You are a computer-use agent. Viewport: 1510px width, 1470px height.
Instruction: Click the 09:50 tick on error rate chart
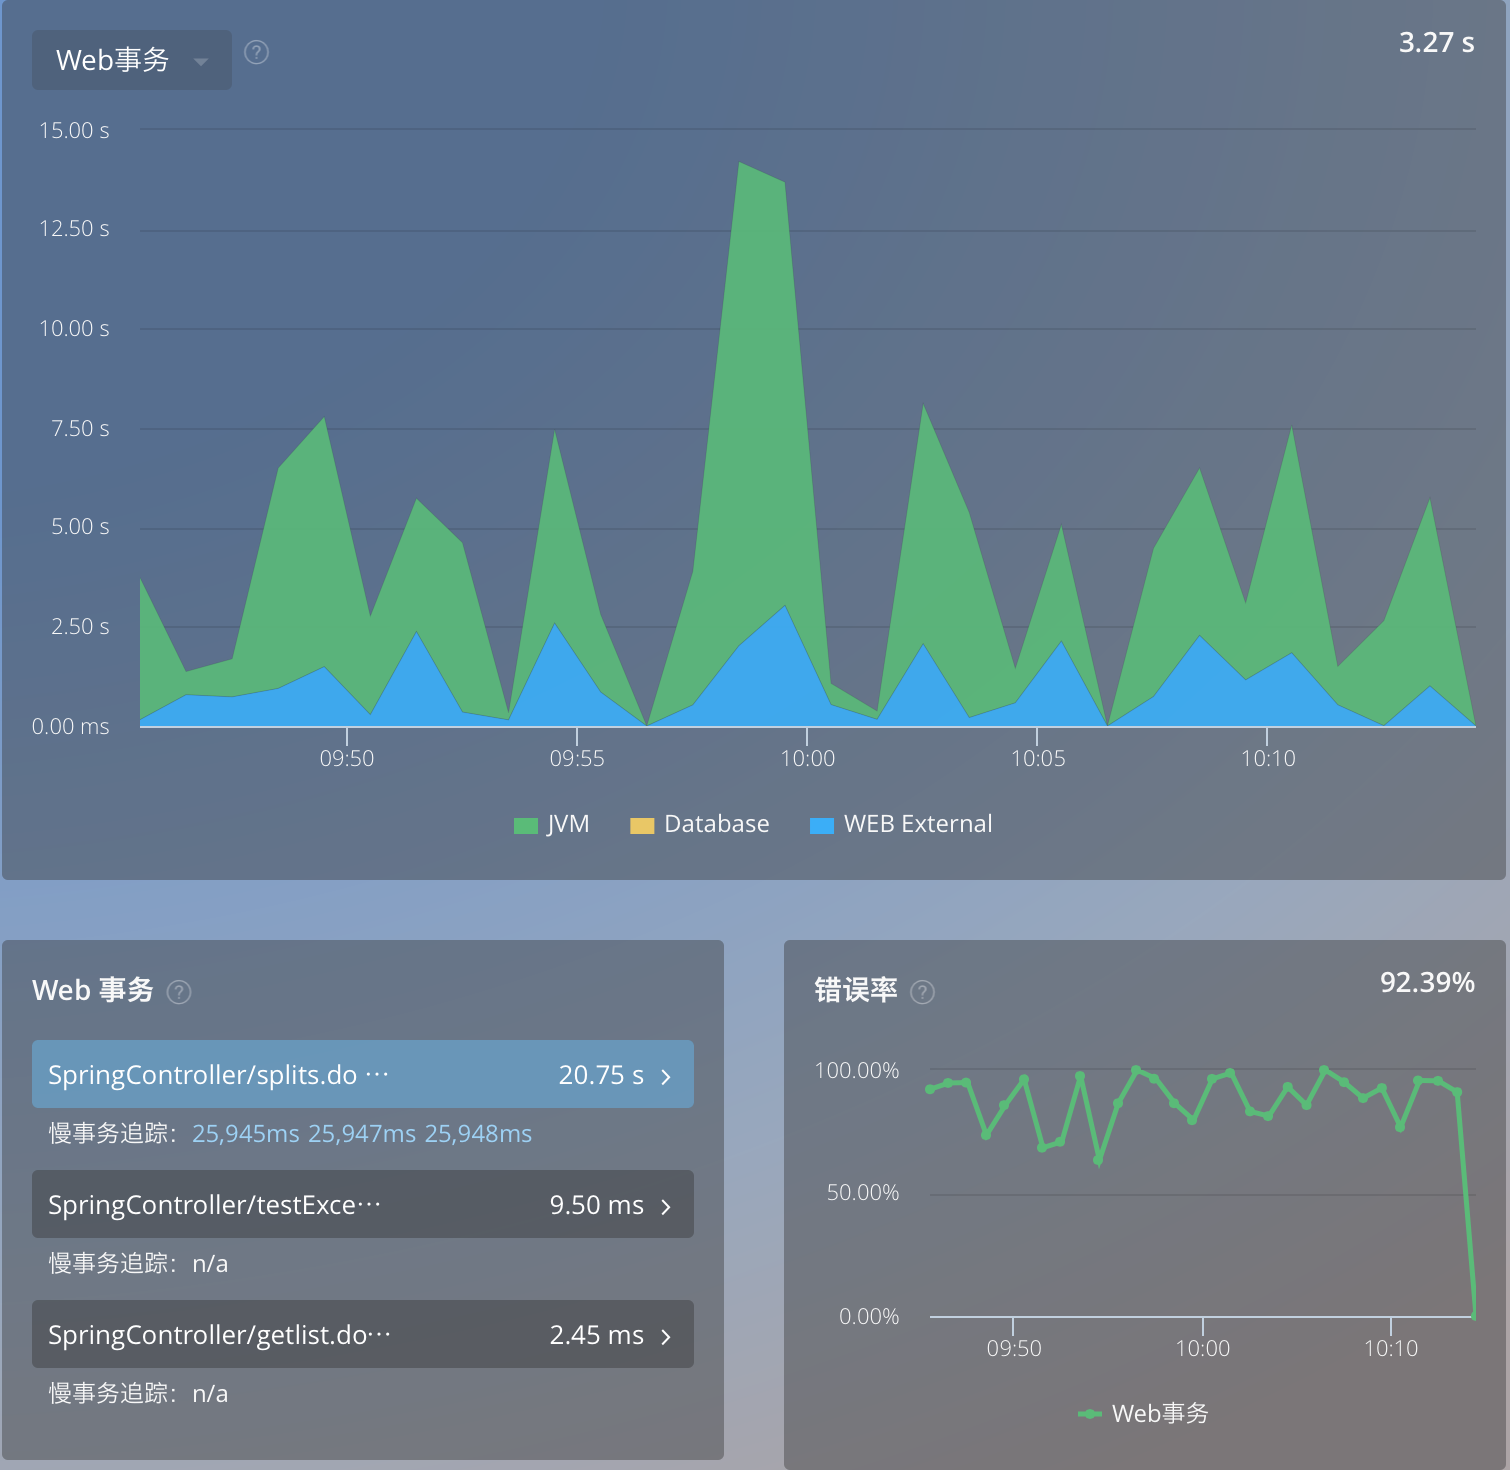(1014, 1348)
